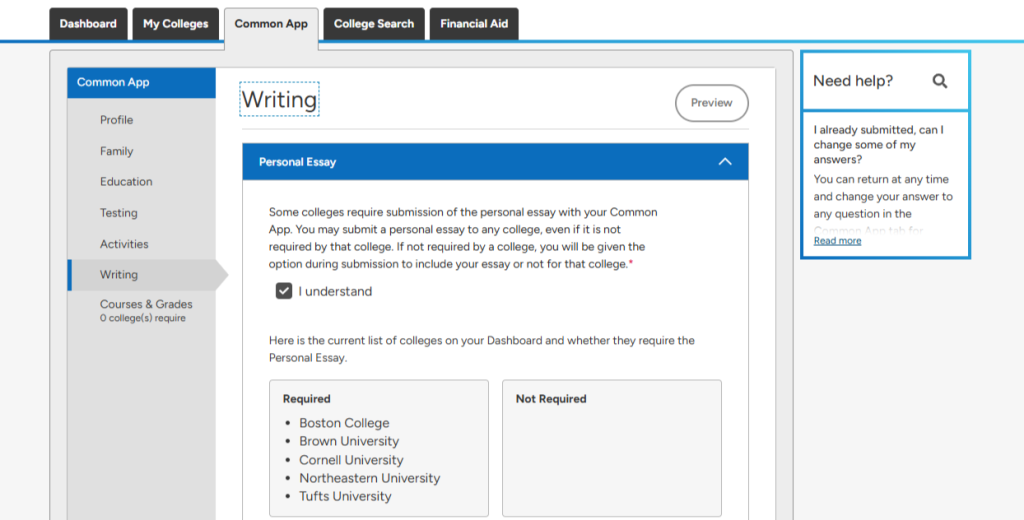The width and height of the screenshot is (1024, 520).
Task: Switch to the My Colleges tab
Action: point(175,24)
